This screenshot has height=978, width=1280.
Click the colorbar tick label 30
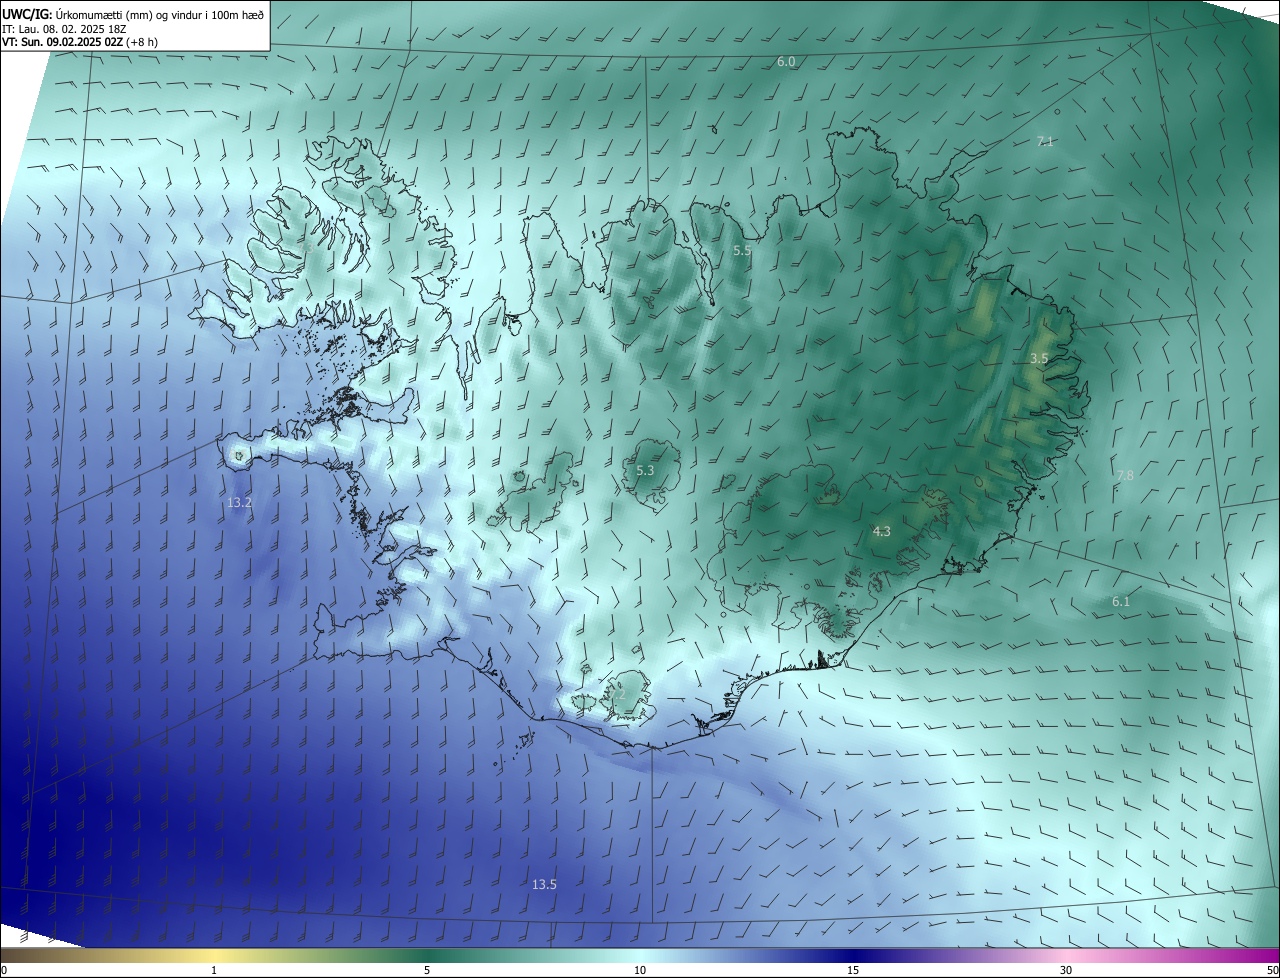pos(1066,970)
